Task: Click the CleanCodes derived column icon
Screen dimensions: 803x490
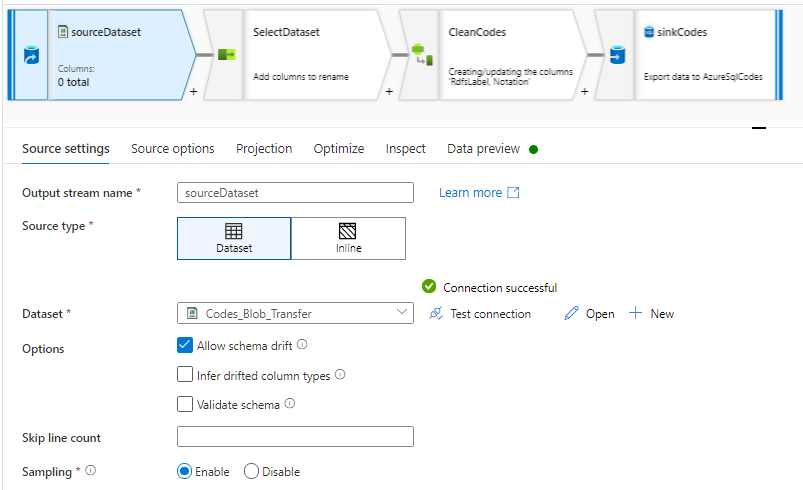Action: pyautogui.click(x=421, y=56)
